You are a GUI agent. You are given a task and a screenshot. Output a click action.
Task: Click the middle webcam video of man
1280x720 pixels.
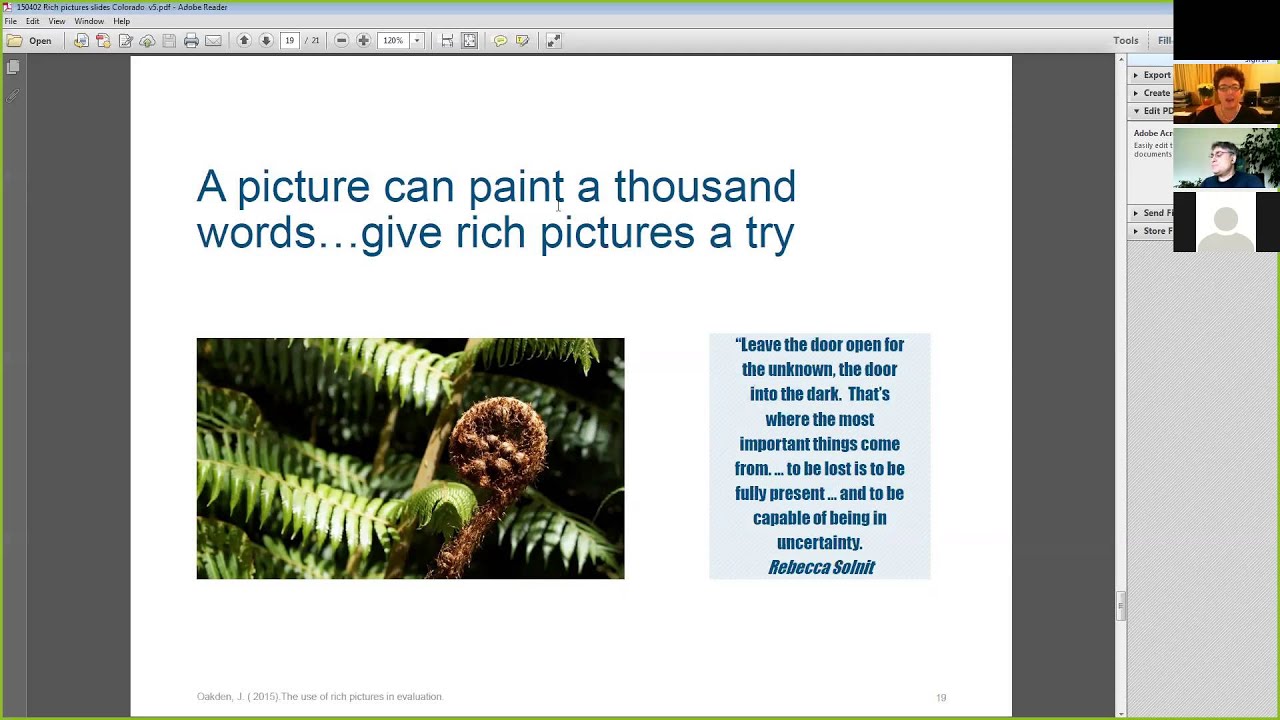(1226, 158)
